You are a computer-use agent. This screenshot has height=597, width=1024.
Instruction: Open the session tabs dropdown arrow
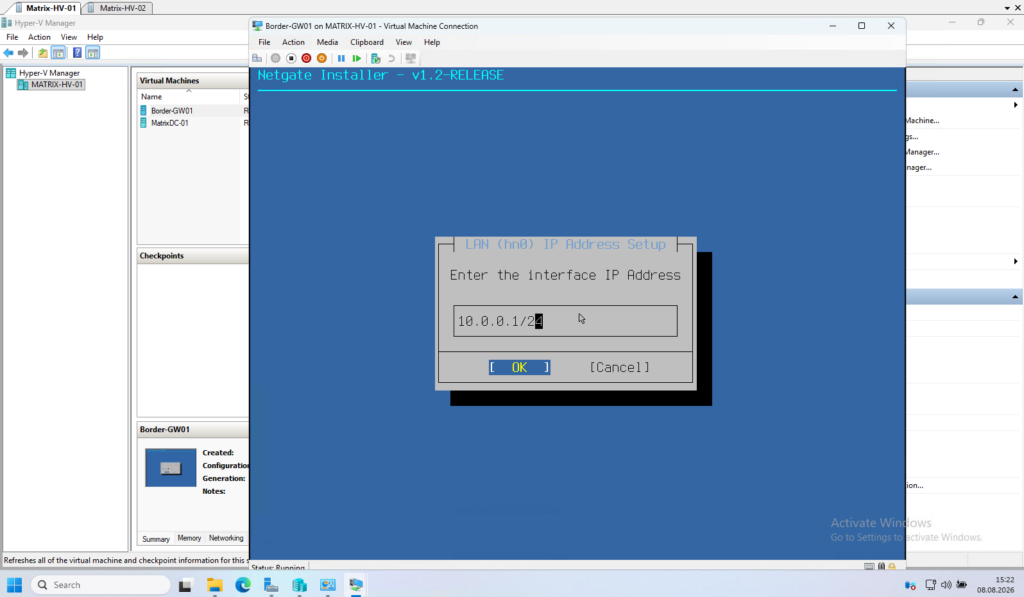[x=1007, y=8]
